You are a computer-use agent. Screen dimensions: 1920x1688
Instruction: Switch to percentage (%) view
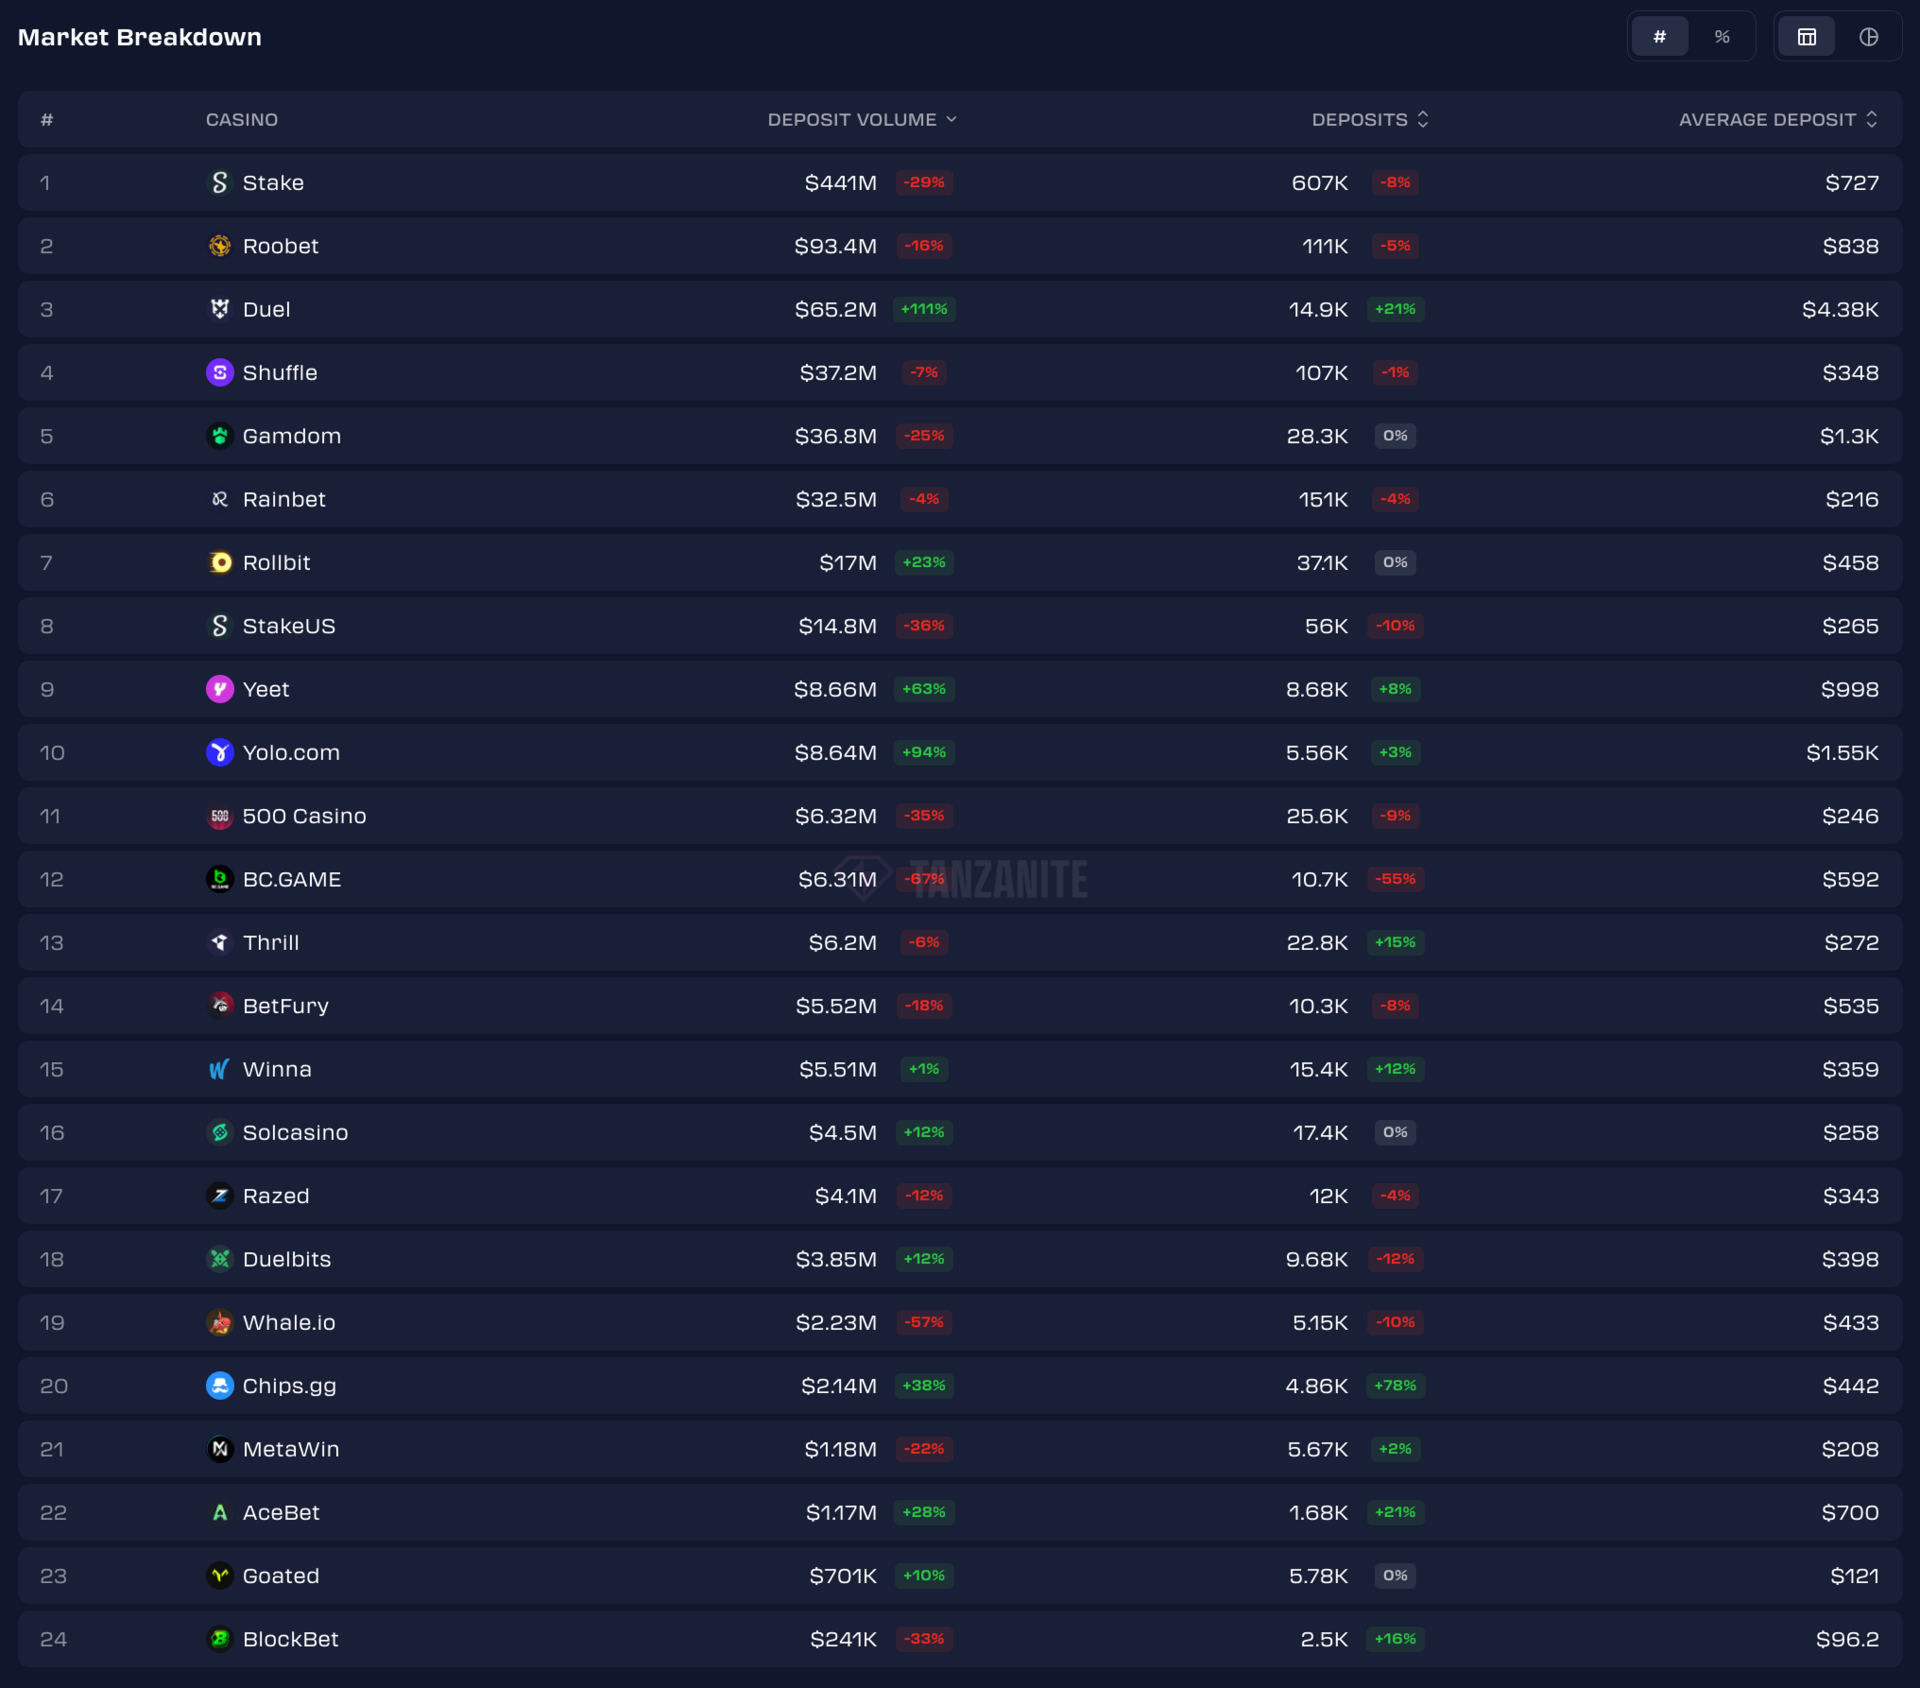coord(1721,37)
